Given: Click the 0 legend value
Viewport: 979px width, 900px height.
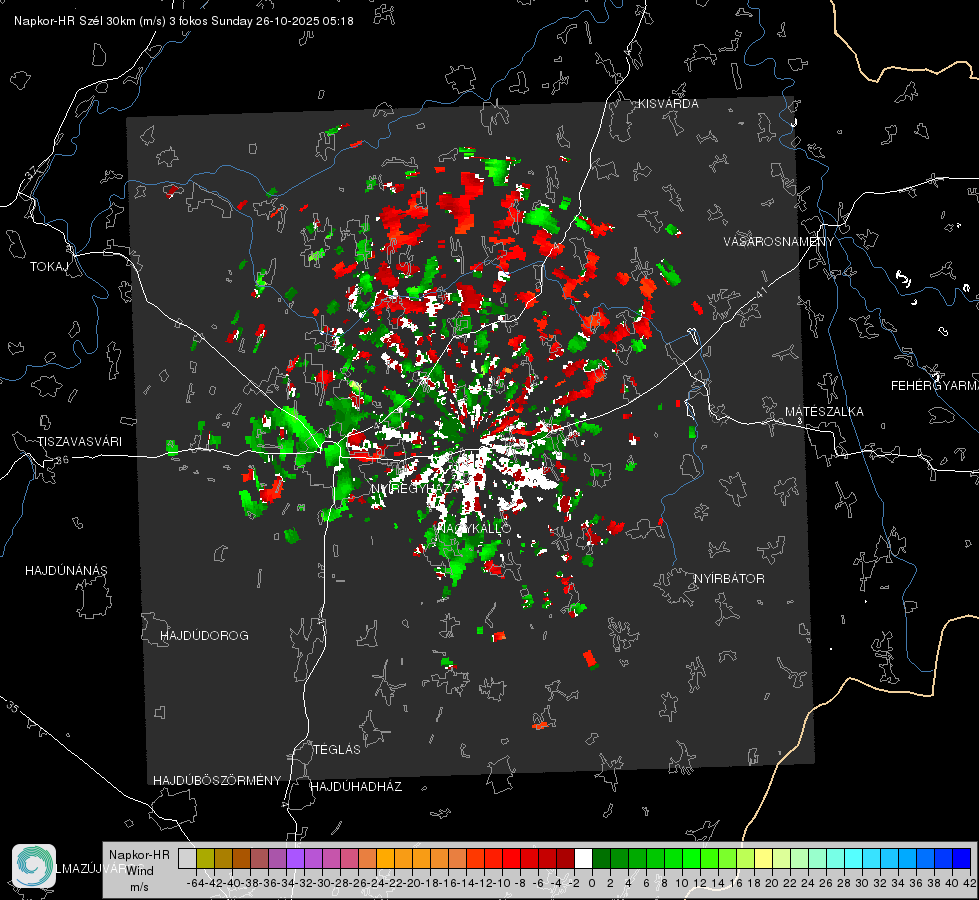Looking at the screenshot, I should [592, 883].
